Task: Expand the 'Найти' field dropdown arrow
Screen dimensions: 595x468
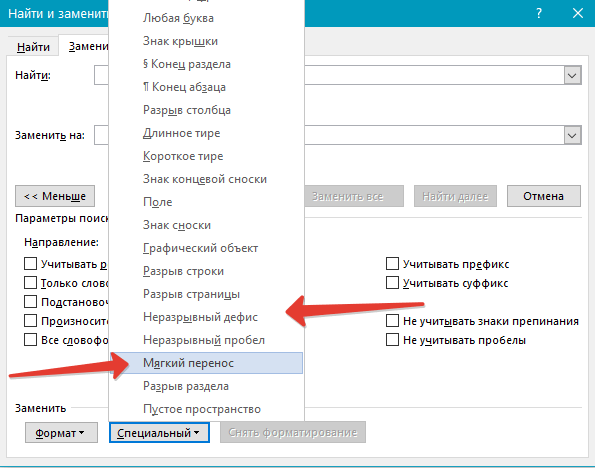Action: [x=572, y=75]
